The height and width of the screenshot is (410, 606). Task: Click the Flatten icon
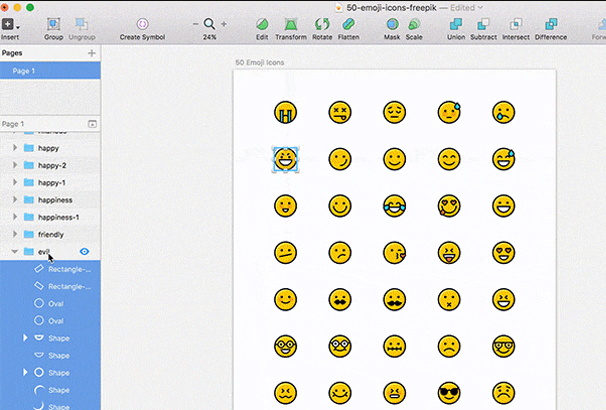[349, 23]
